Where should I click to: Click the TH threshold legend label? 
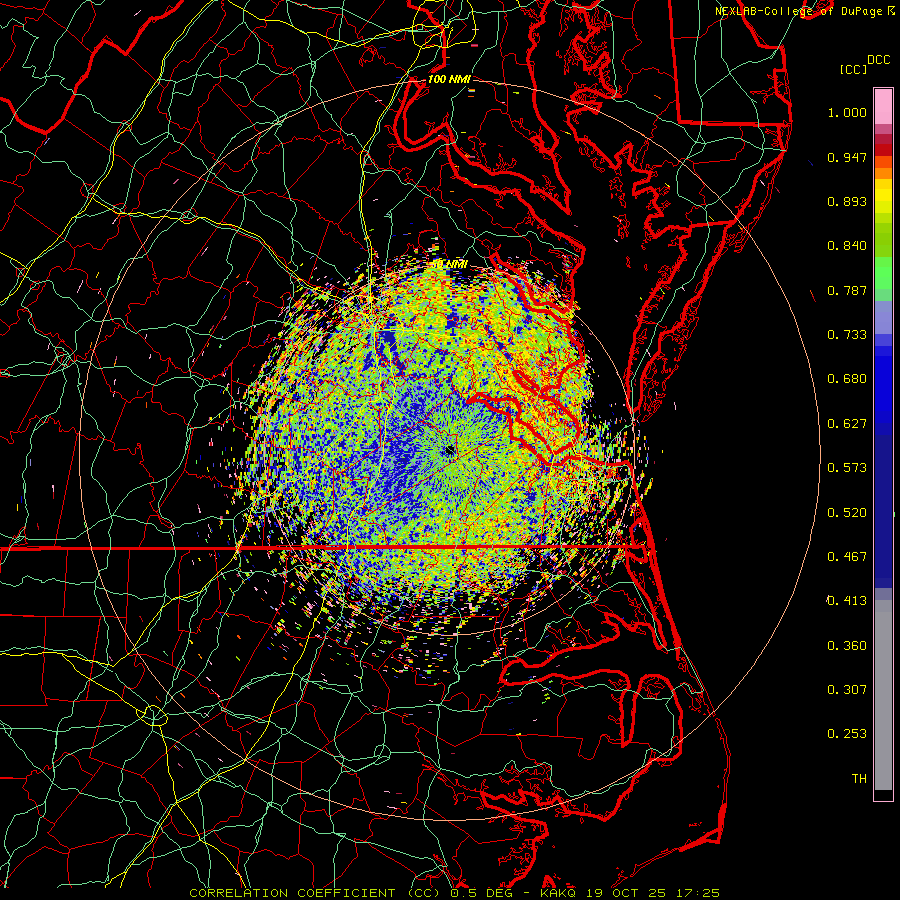(859, 779)
